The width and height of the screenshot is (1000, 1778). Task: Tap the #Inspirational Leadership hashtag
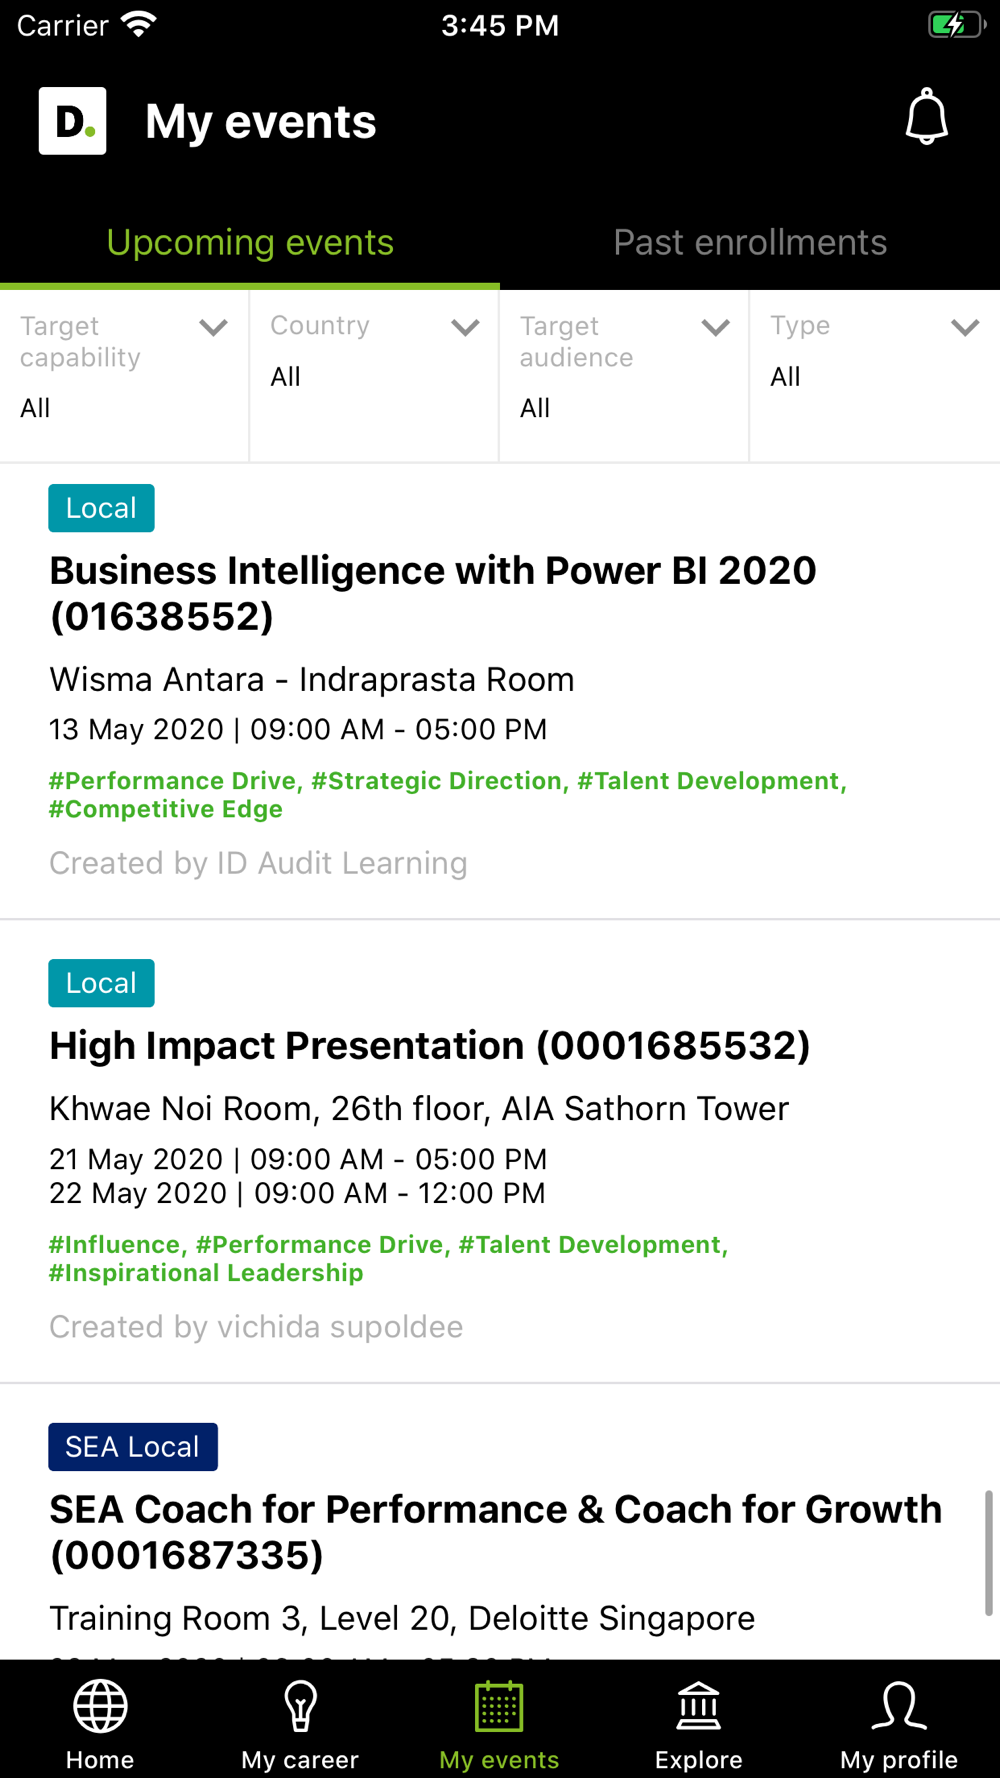[206, 1273]
